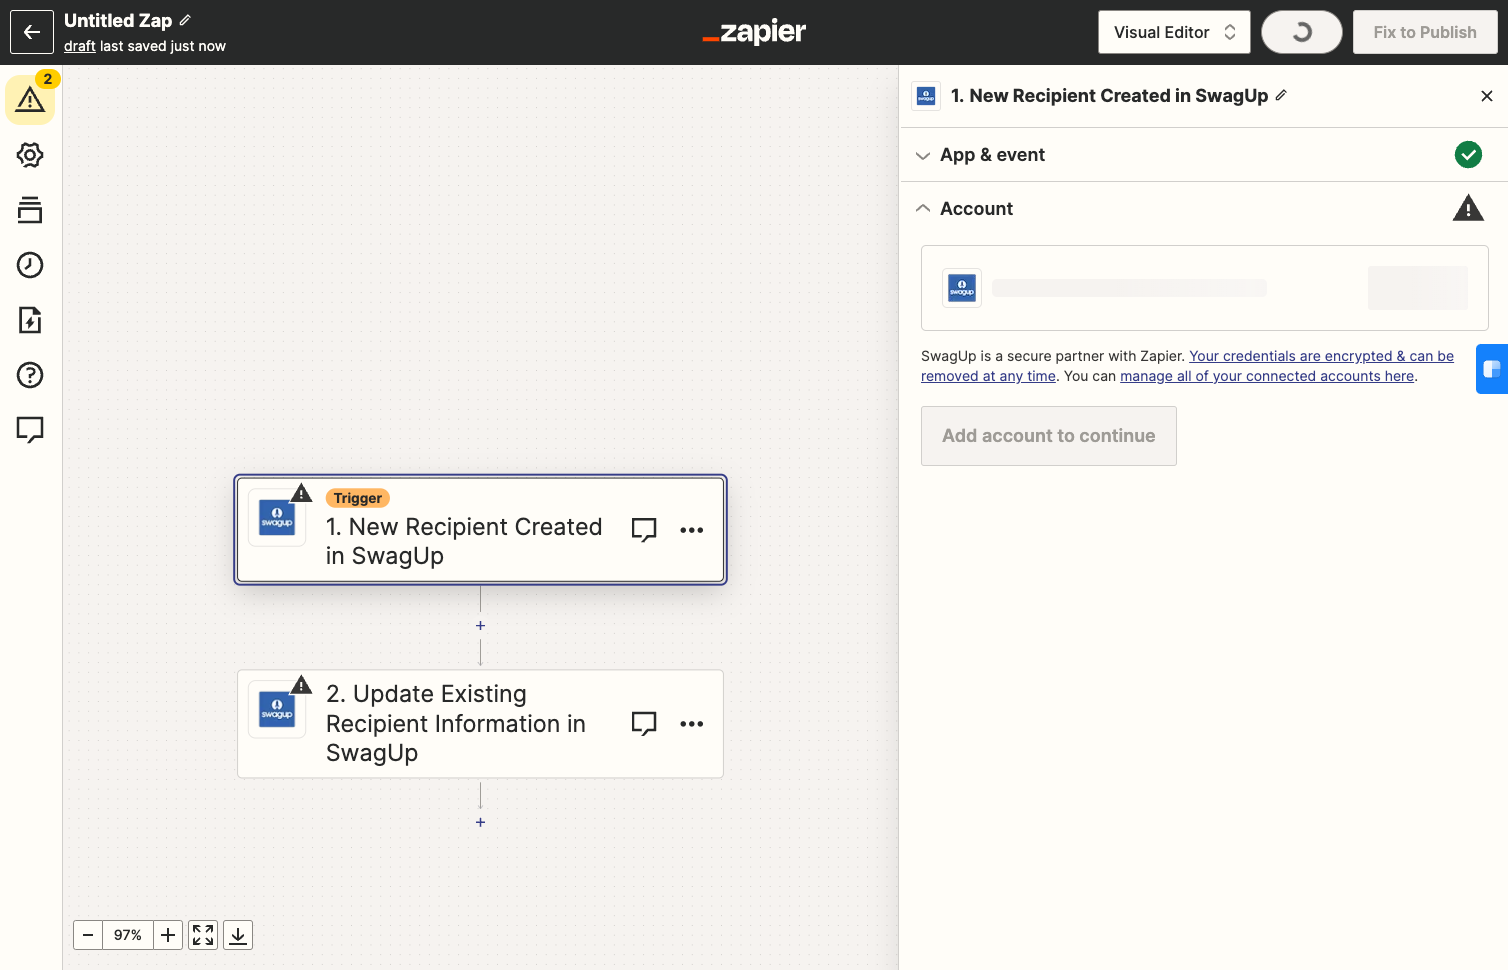Fit canvas to view icon

(x=203, y=935)
